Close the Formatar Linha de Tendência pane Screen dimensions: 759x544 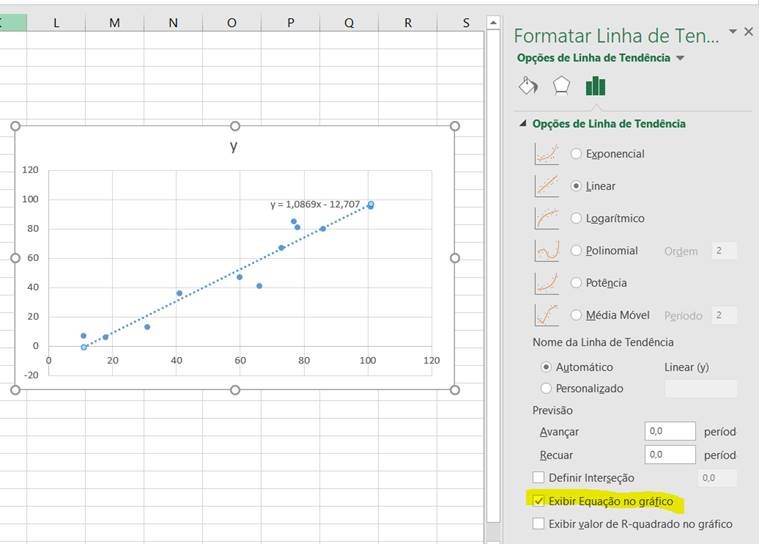749,32
